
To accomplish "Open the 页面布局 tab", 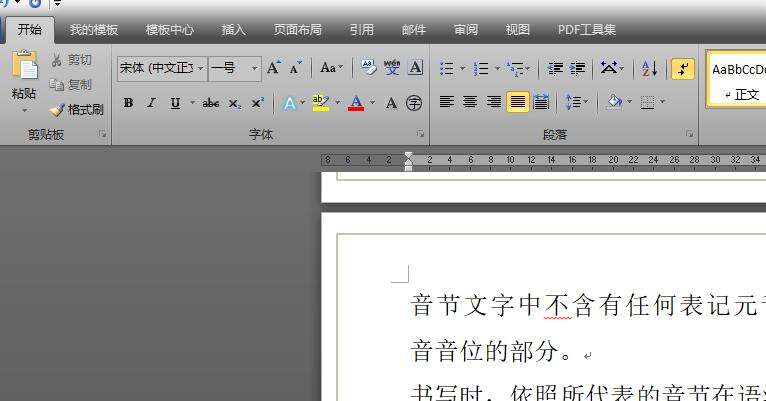I will (298, 30).
